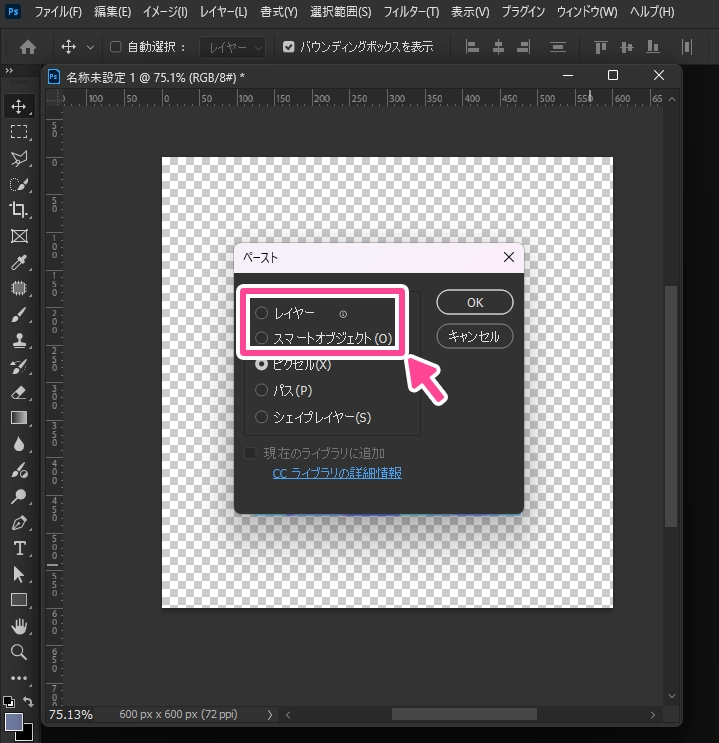Image resolution: width=719 pixels, height=743 pixels.
Task: Choose the シェイプレイヤー radio option
Action: point(262,417)
